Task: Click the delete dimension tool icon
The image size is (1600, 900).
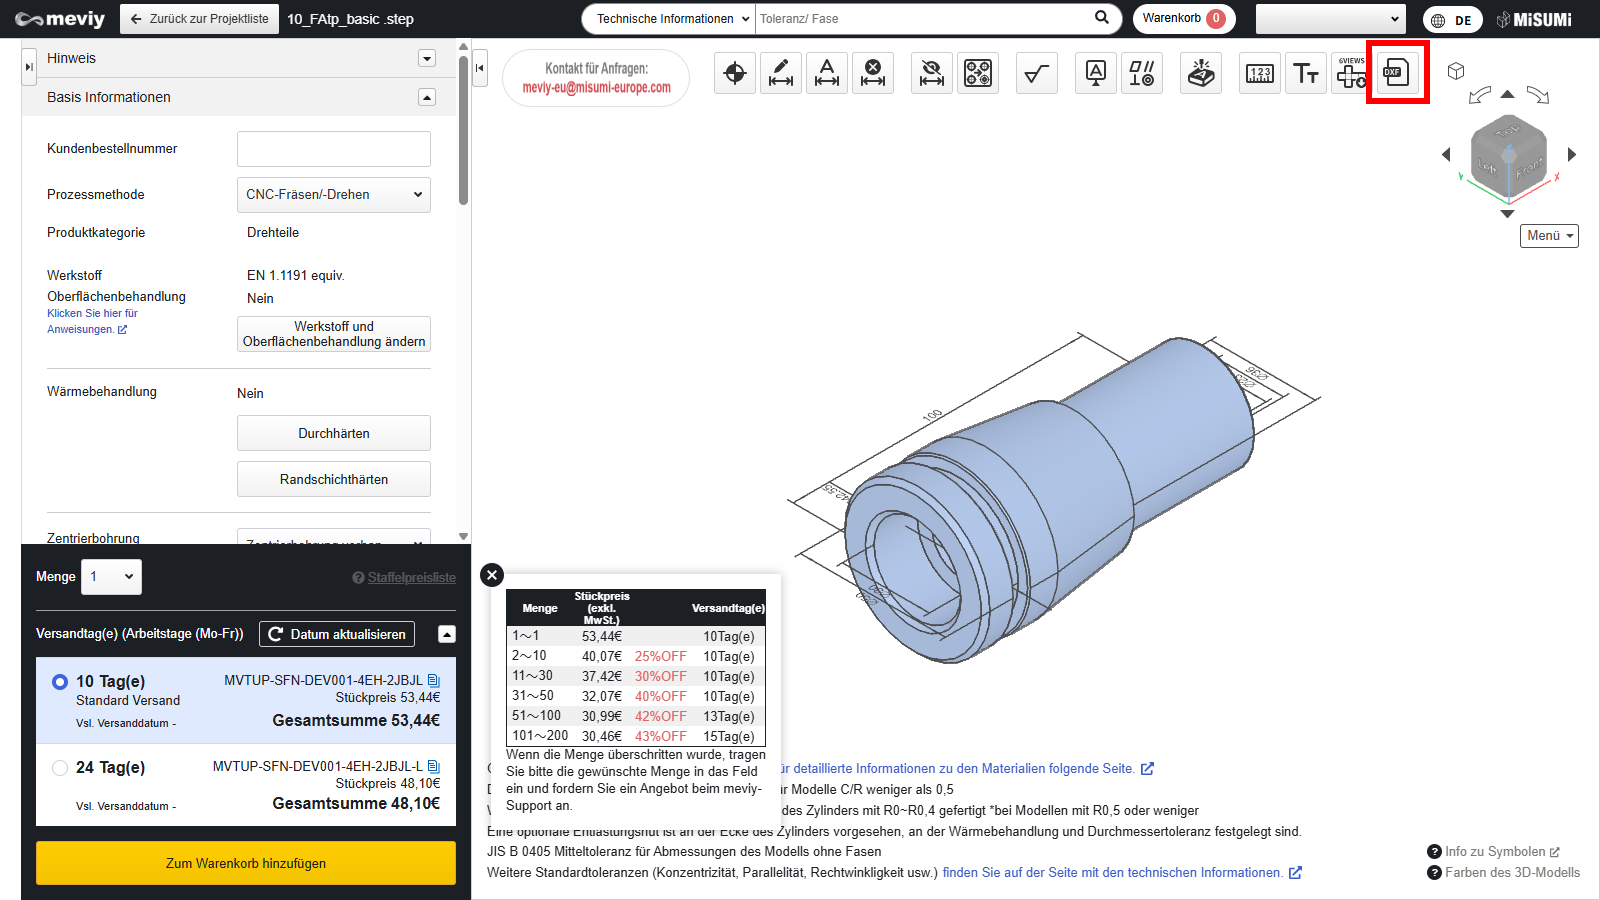Action: point(873,73)
